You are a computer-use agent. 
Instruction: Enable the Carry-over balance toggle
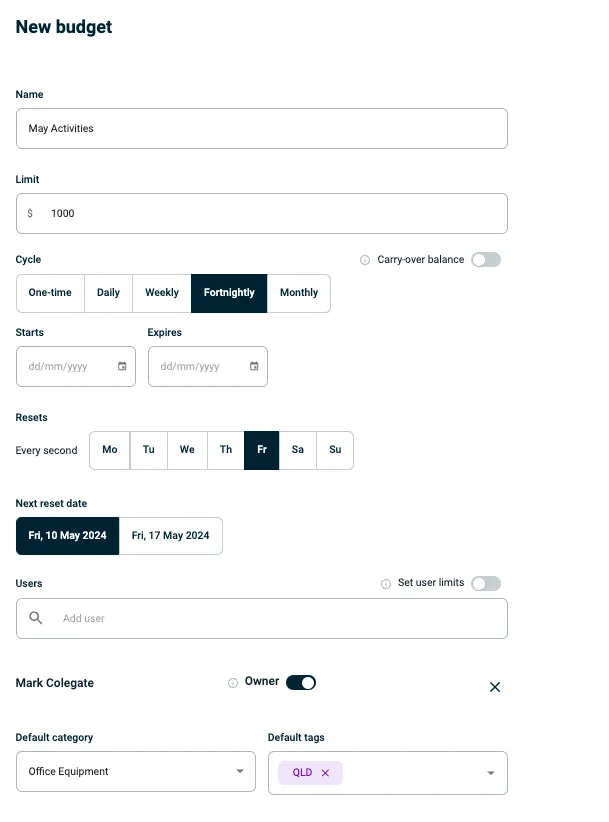pos(486,260)
